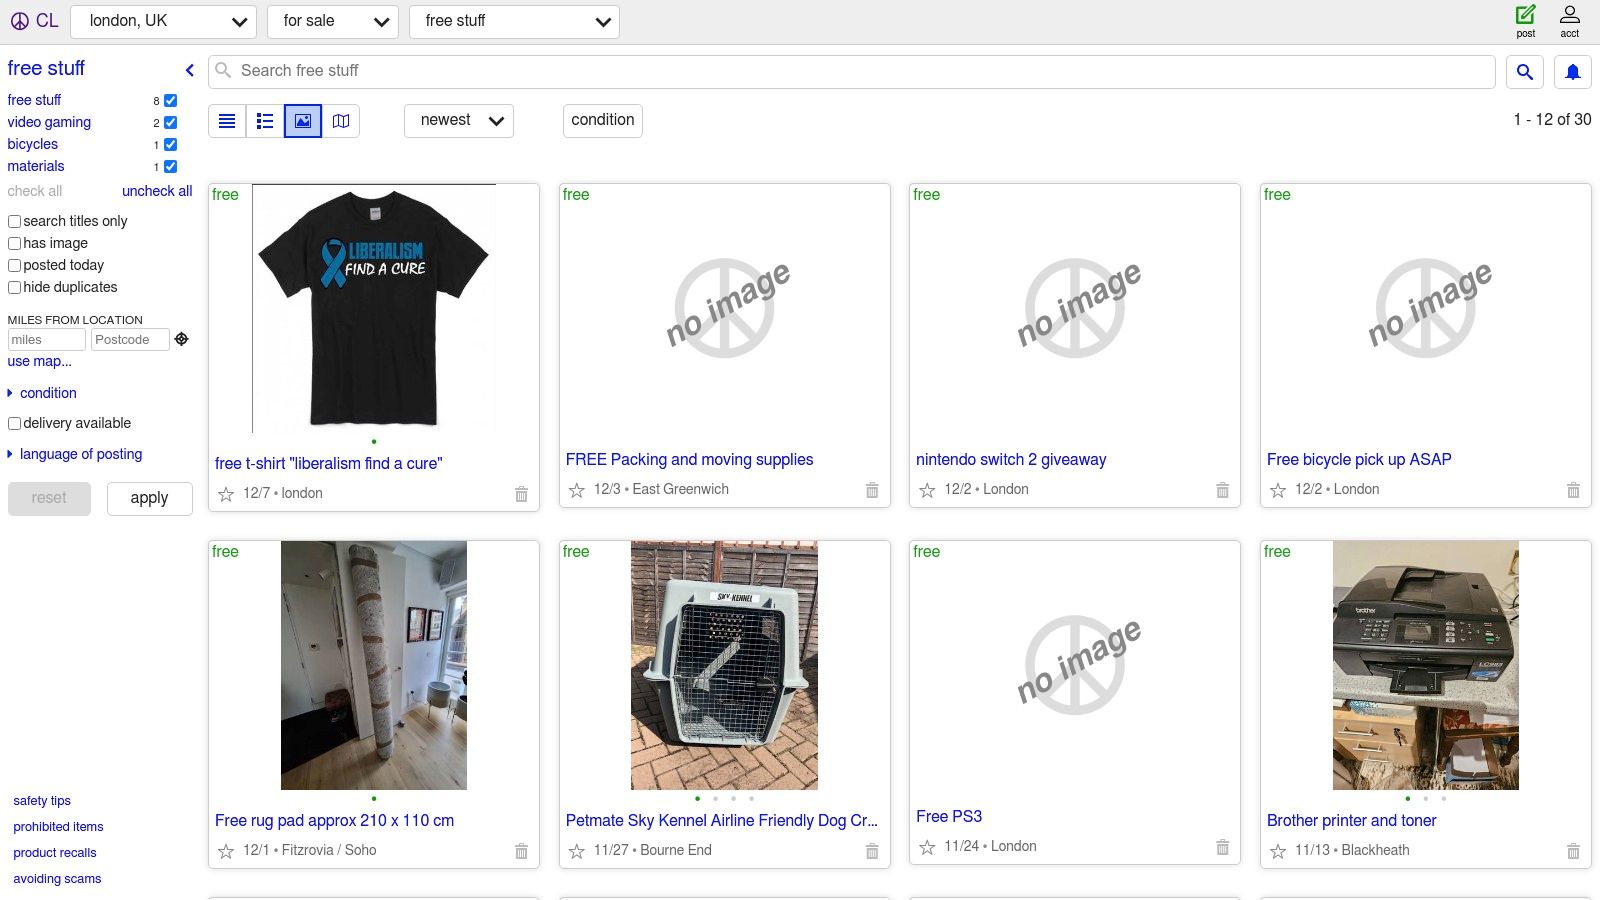Select bicycles in the sidebar categories

pos(32,144)
